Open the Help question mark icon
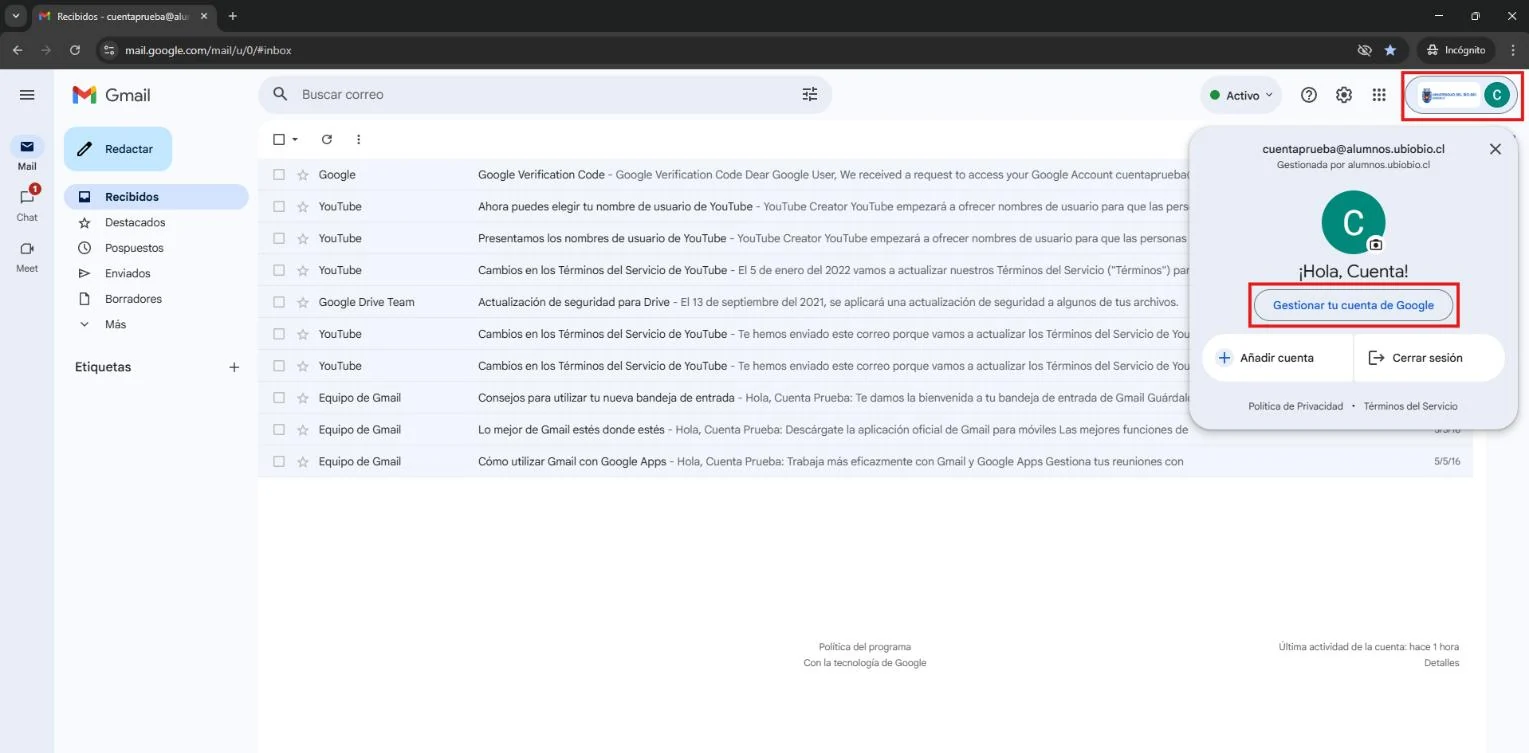1529x753 pixels. click(1309, 95)
